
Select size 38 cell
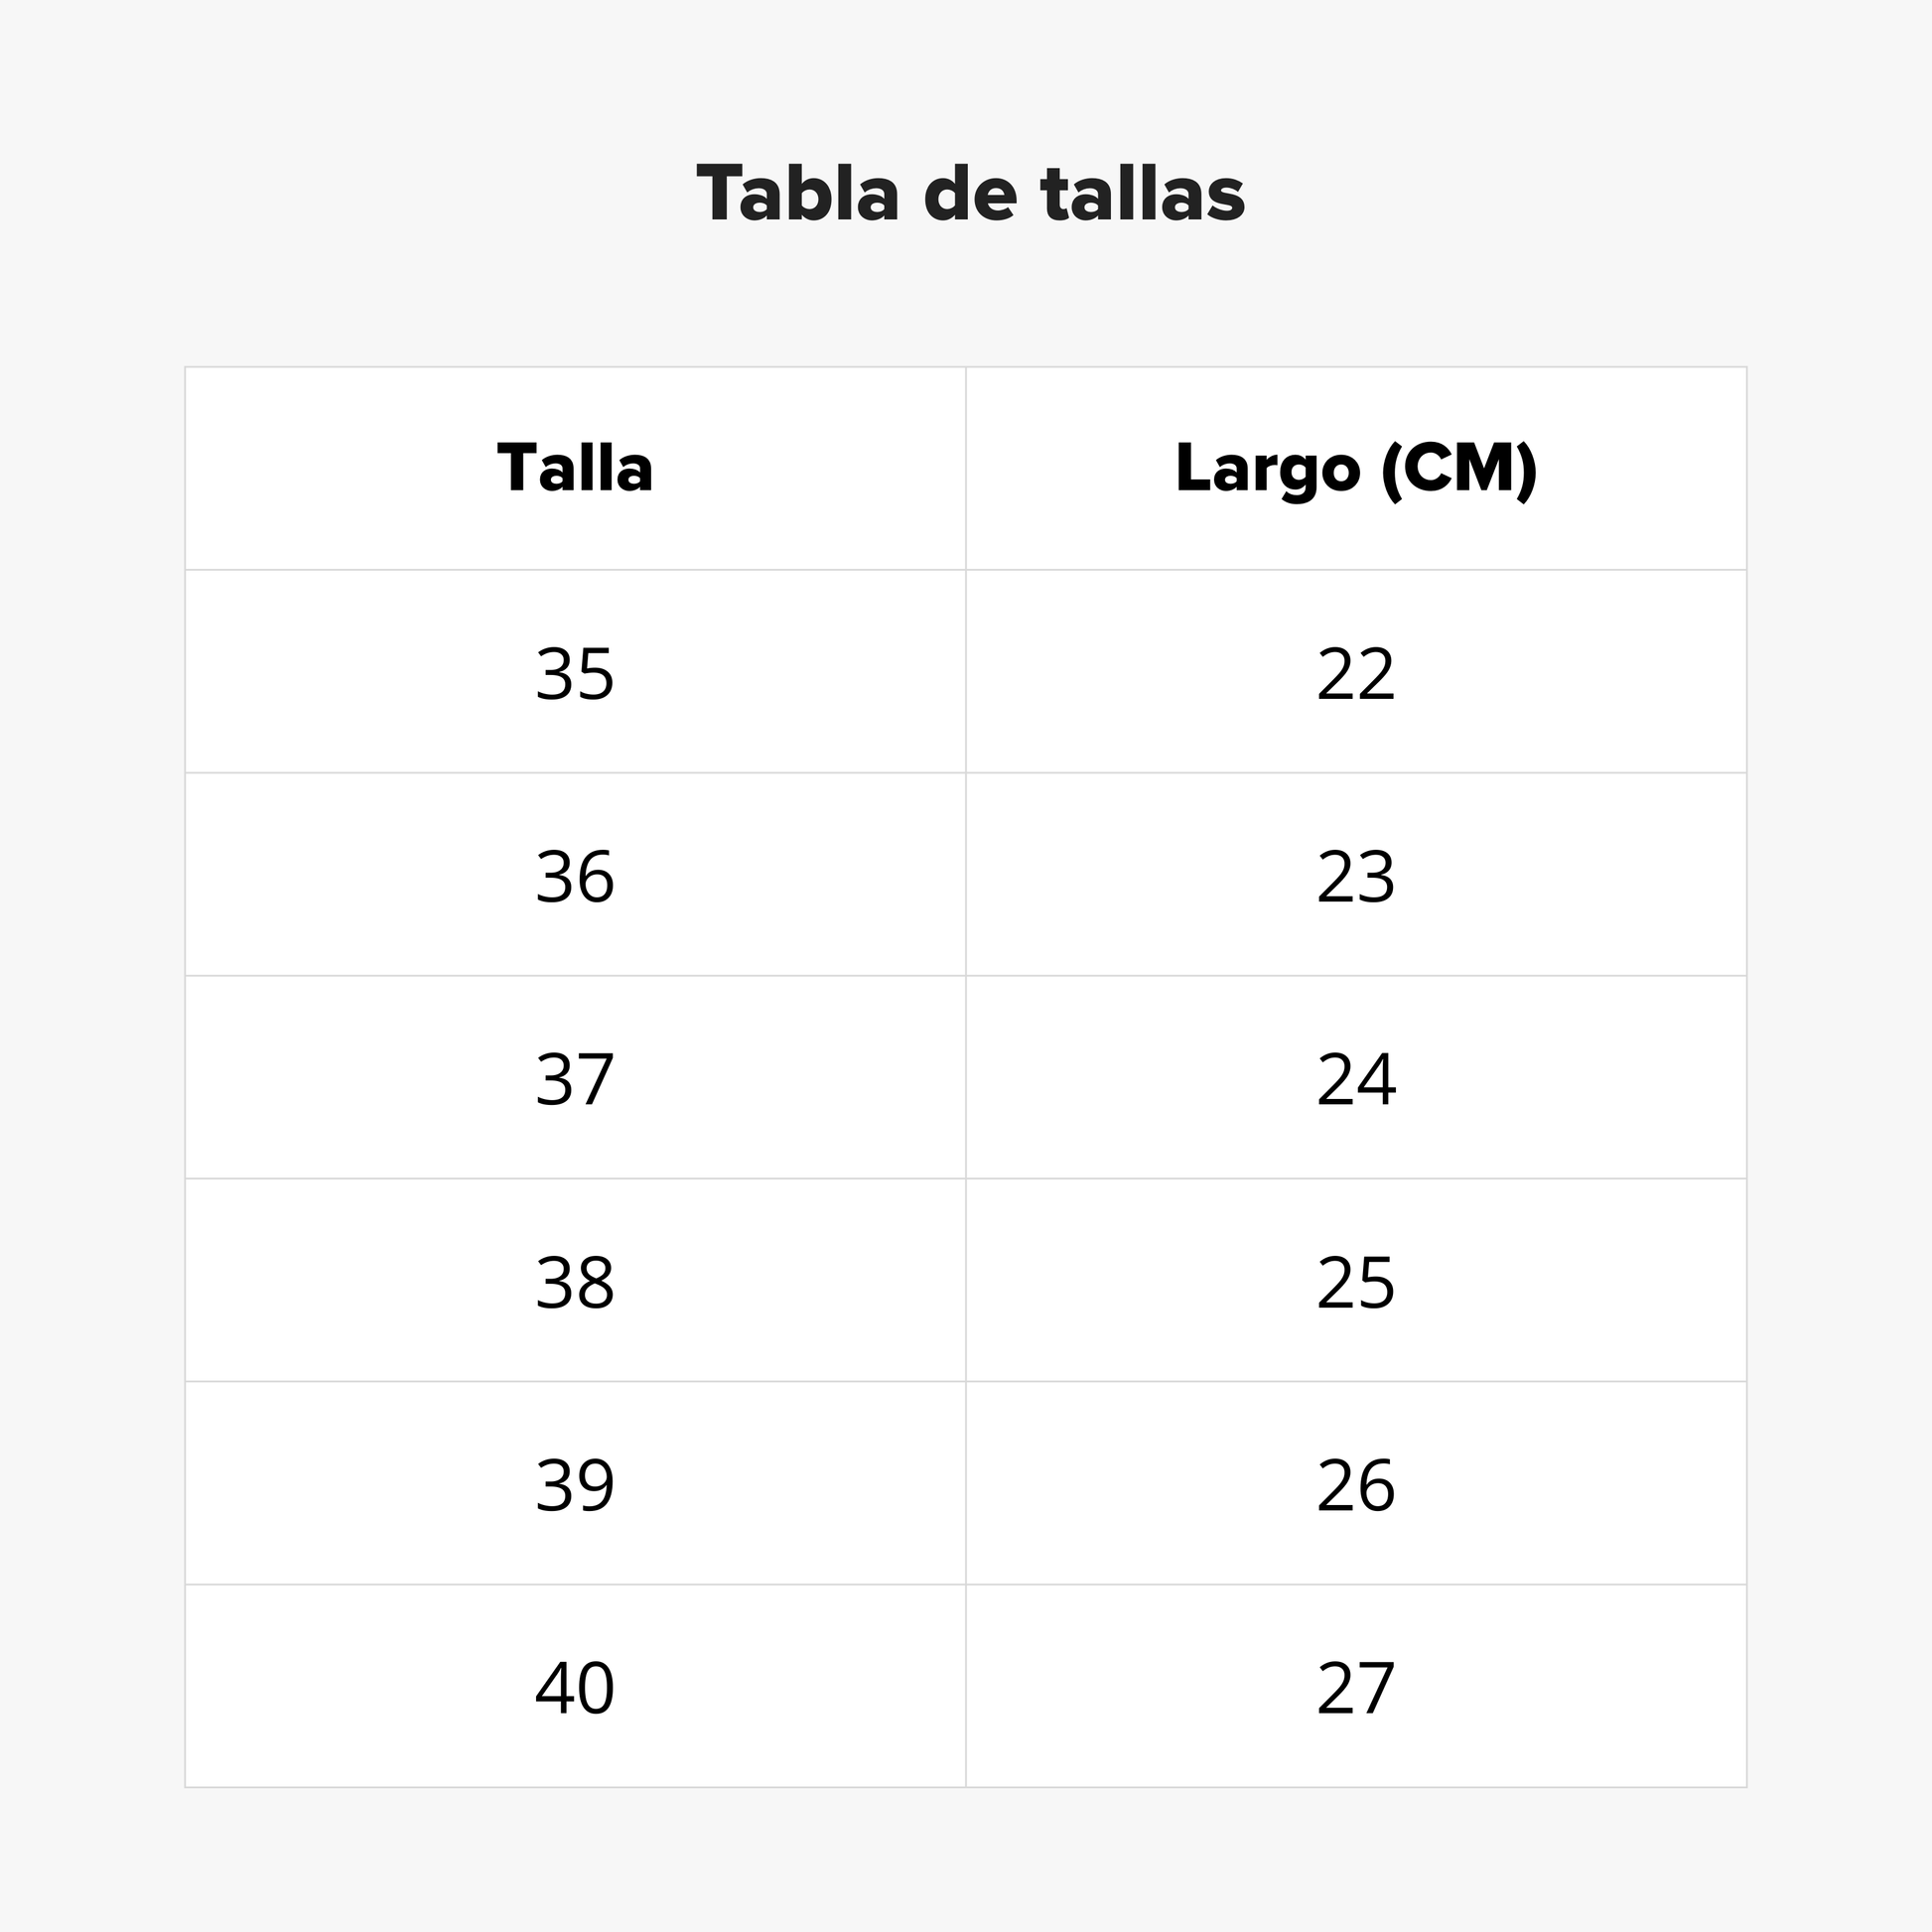[575, 1283]
